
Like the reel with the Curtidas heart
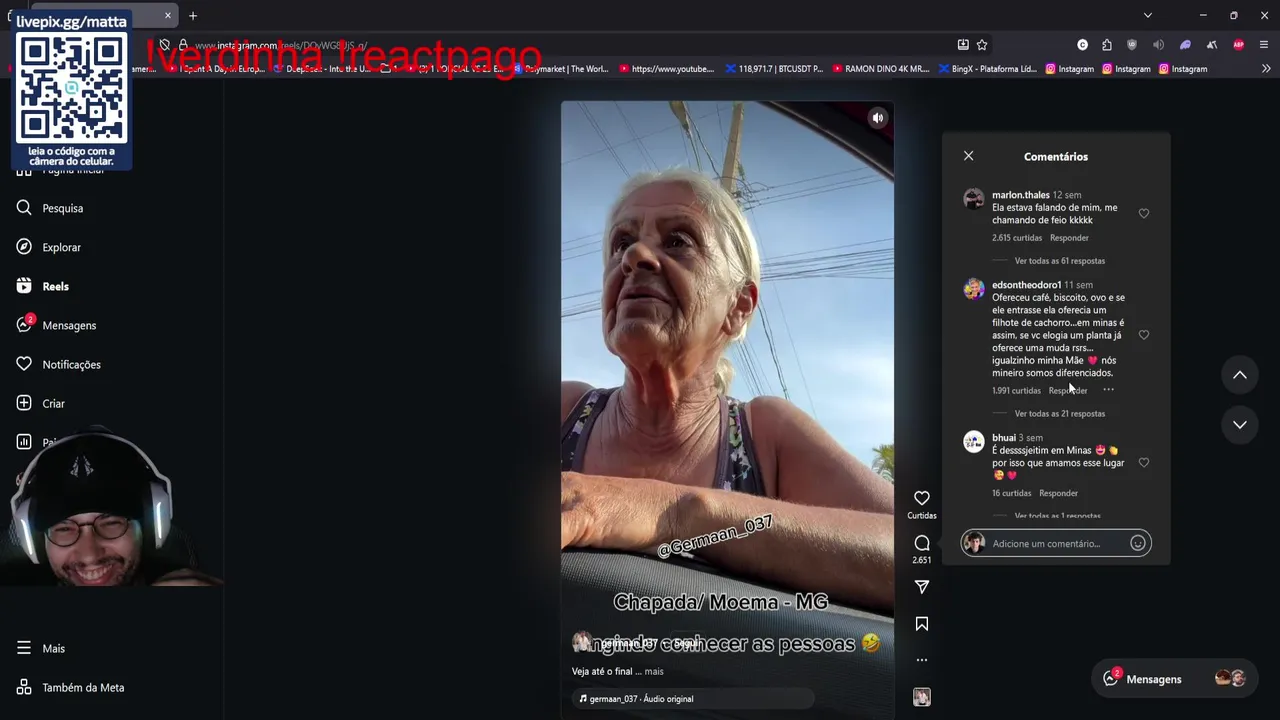tap(922, 498)
